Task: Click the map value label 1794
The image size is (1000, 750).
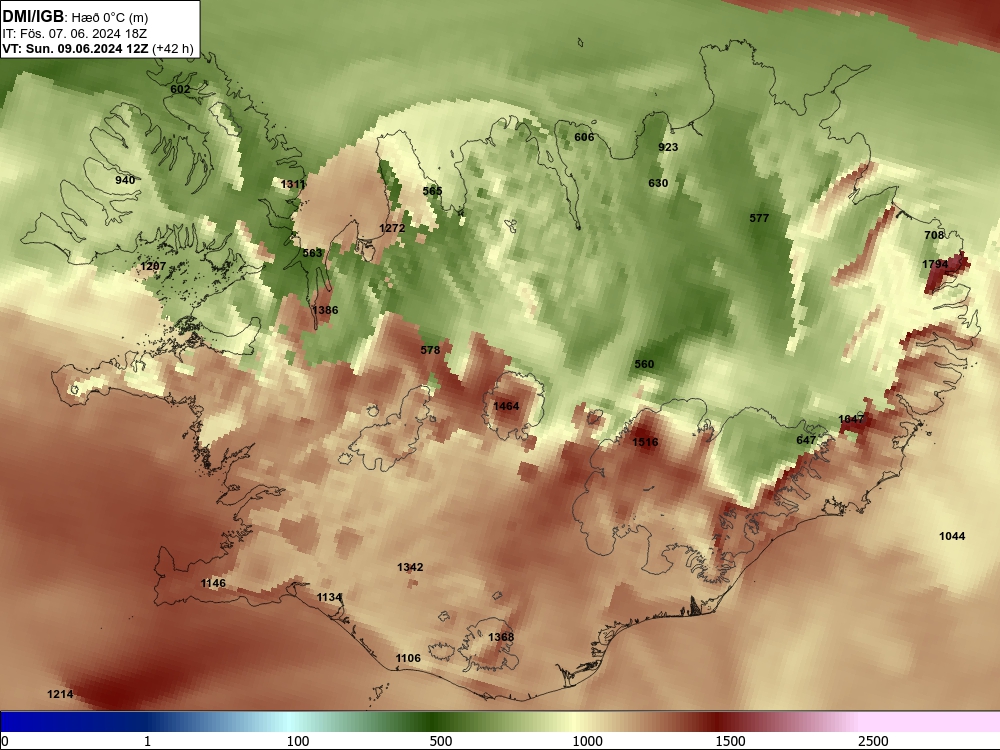Action: [935, 264]
